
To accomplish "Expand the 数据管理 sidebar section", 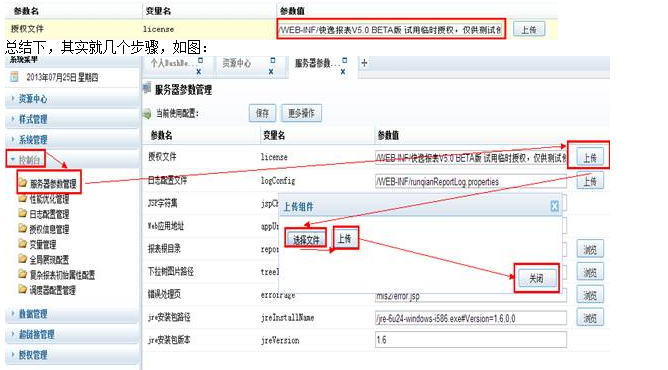I will coord(72,314).
